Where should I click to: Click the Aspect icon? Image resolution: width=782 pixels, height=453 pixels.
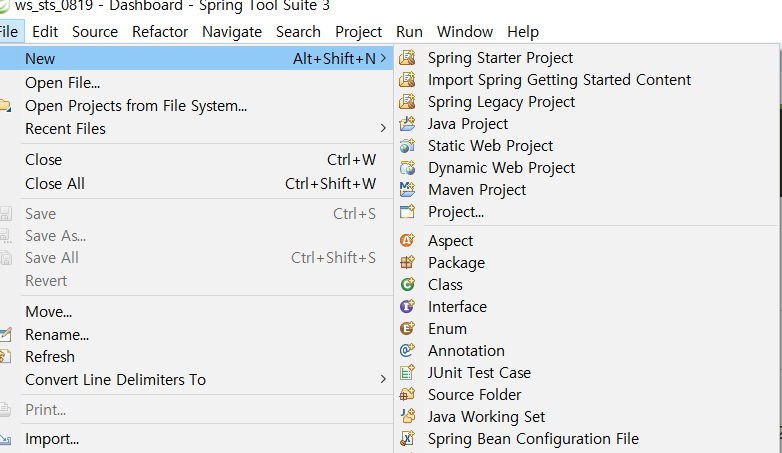407,240
